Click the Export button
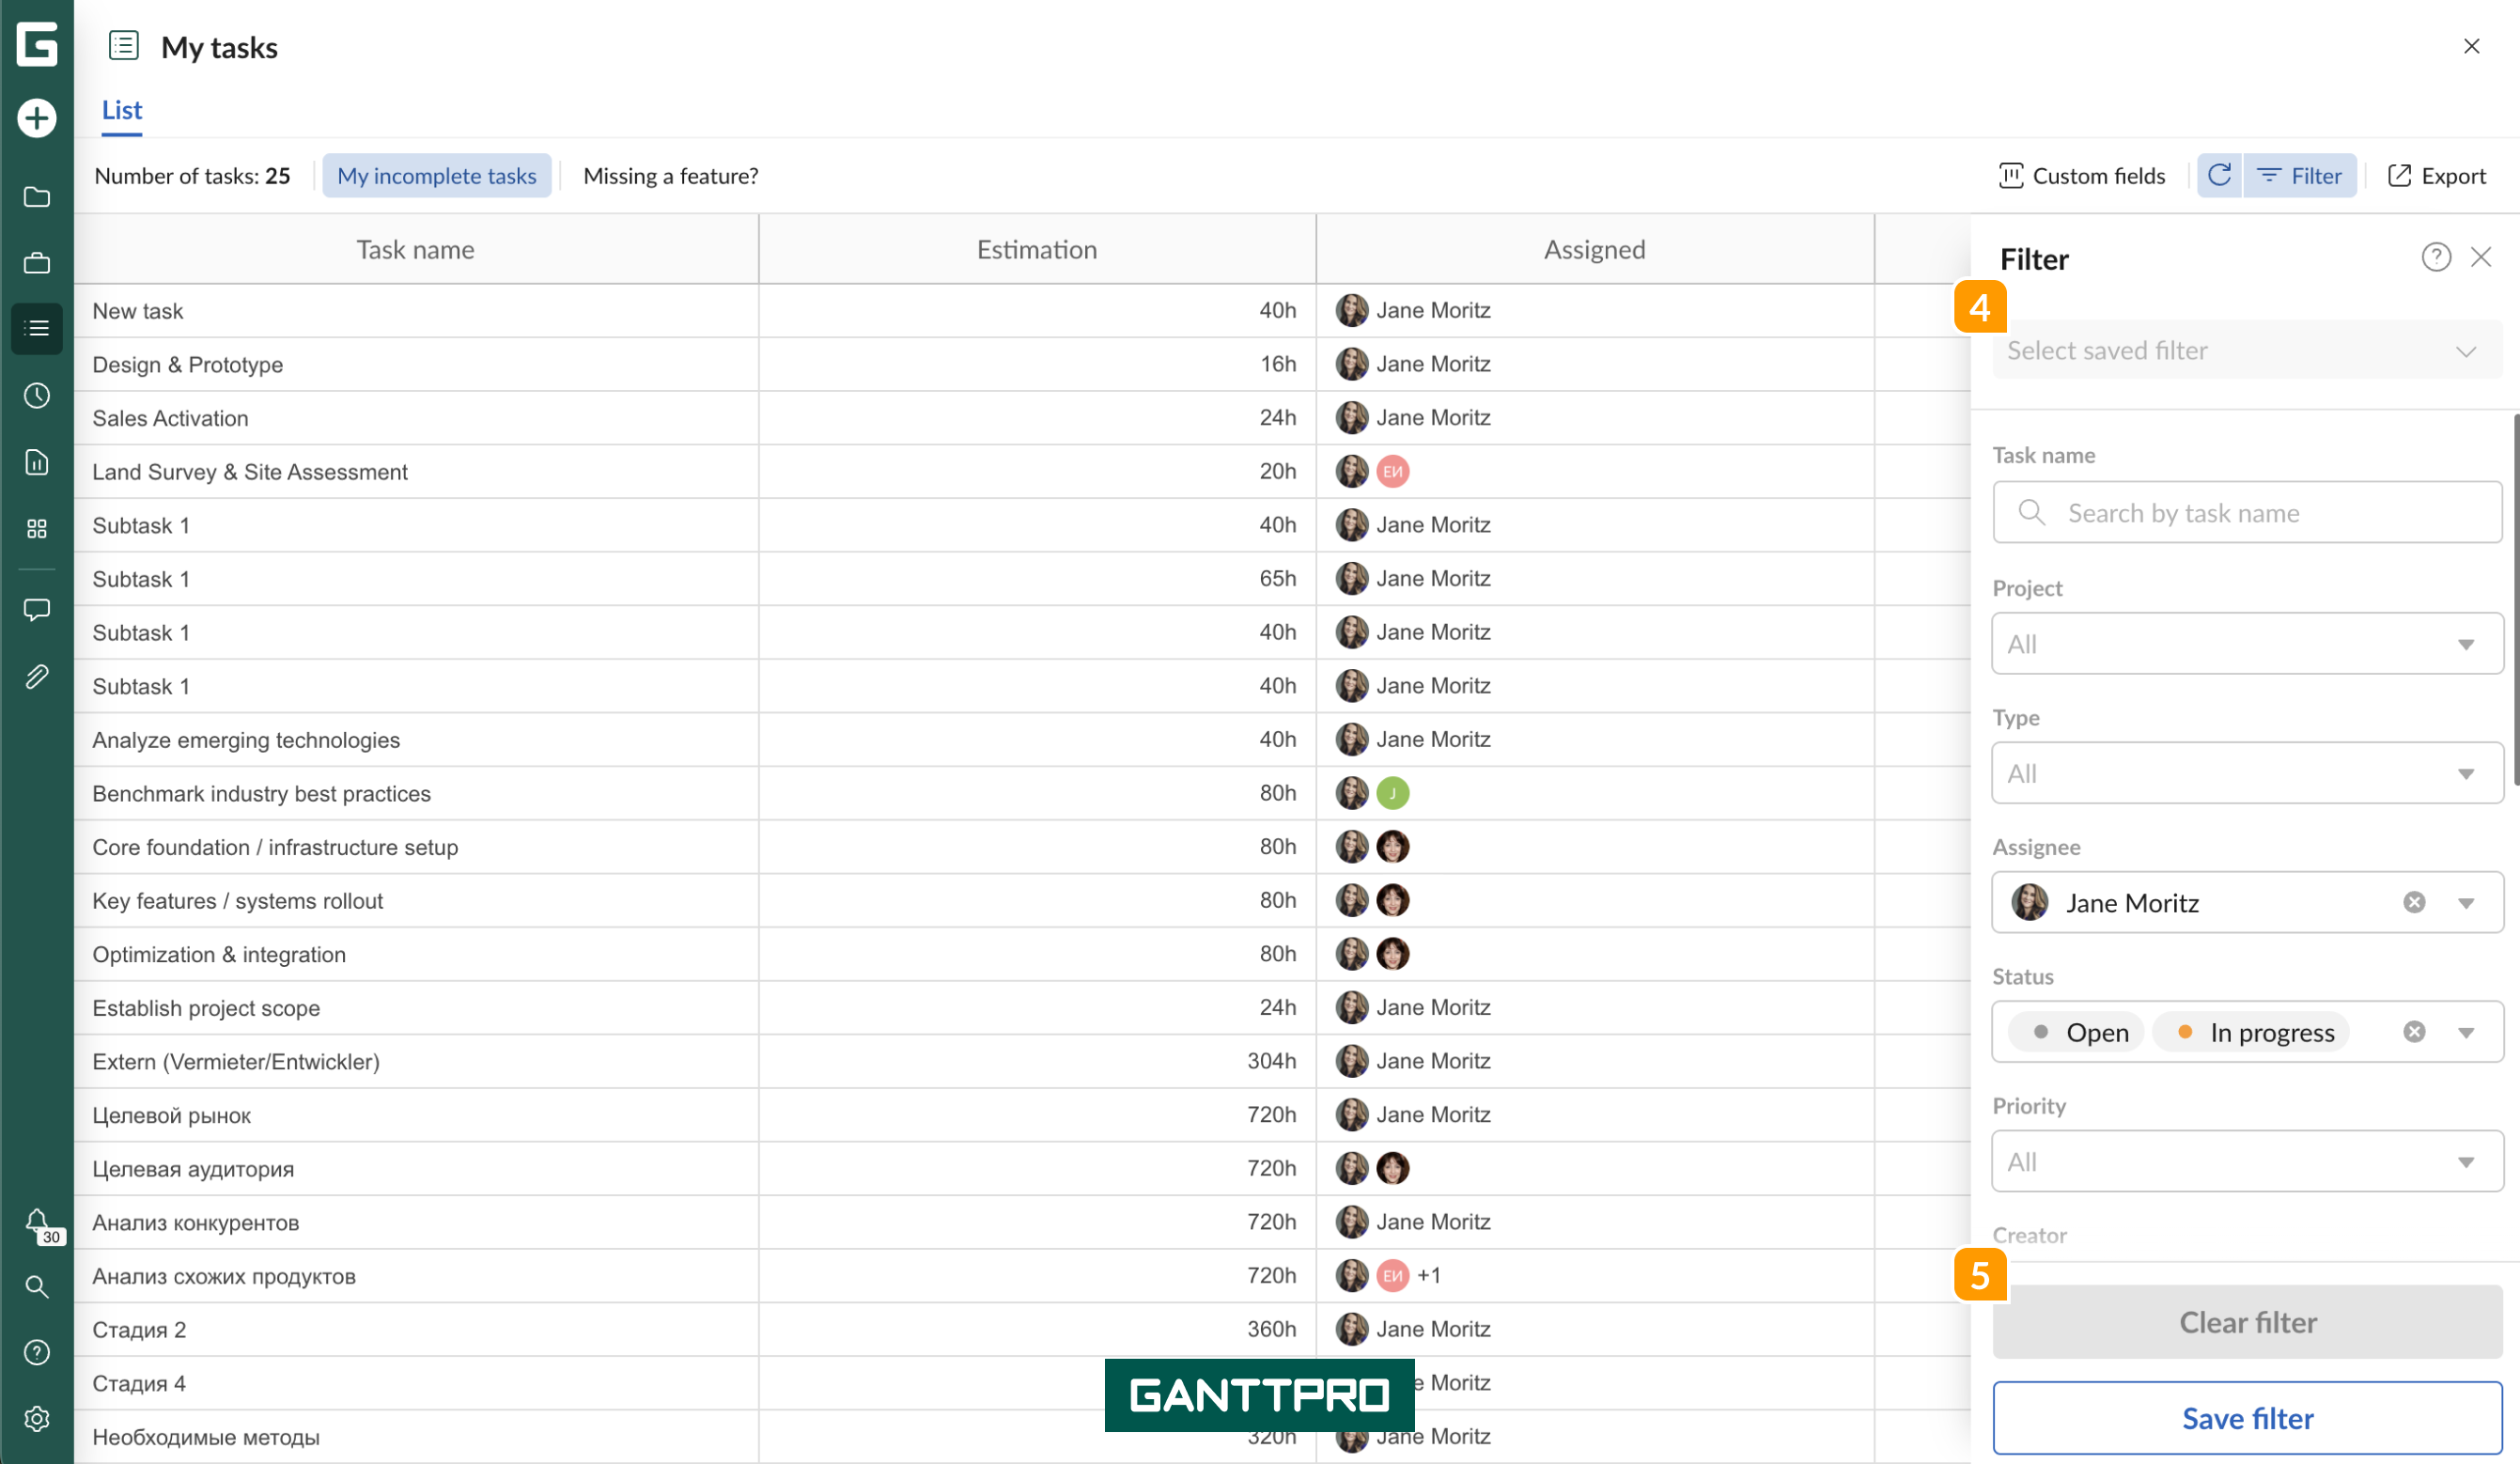The image size is (2520, 1464). click(2436, 176)
